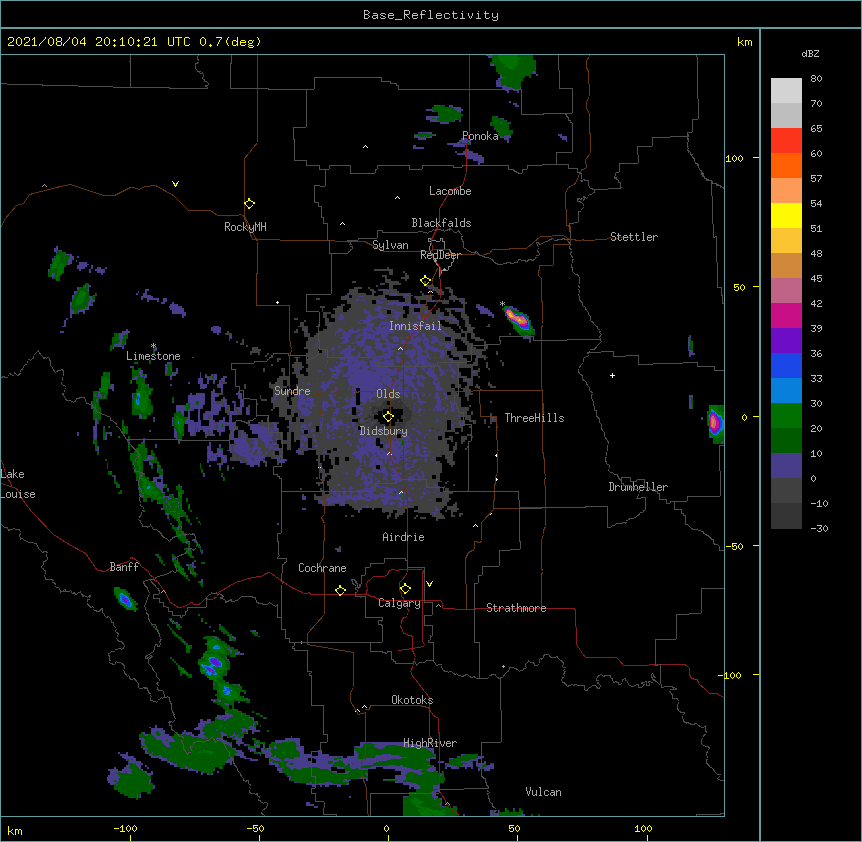Click the Cochrane label

click(x=322, y=568)
